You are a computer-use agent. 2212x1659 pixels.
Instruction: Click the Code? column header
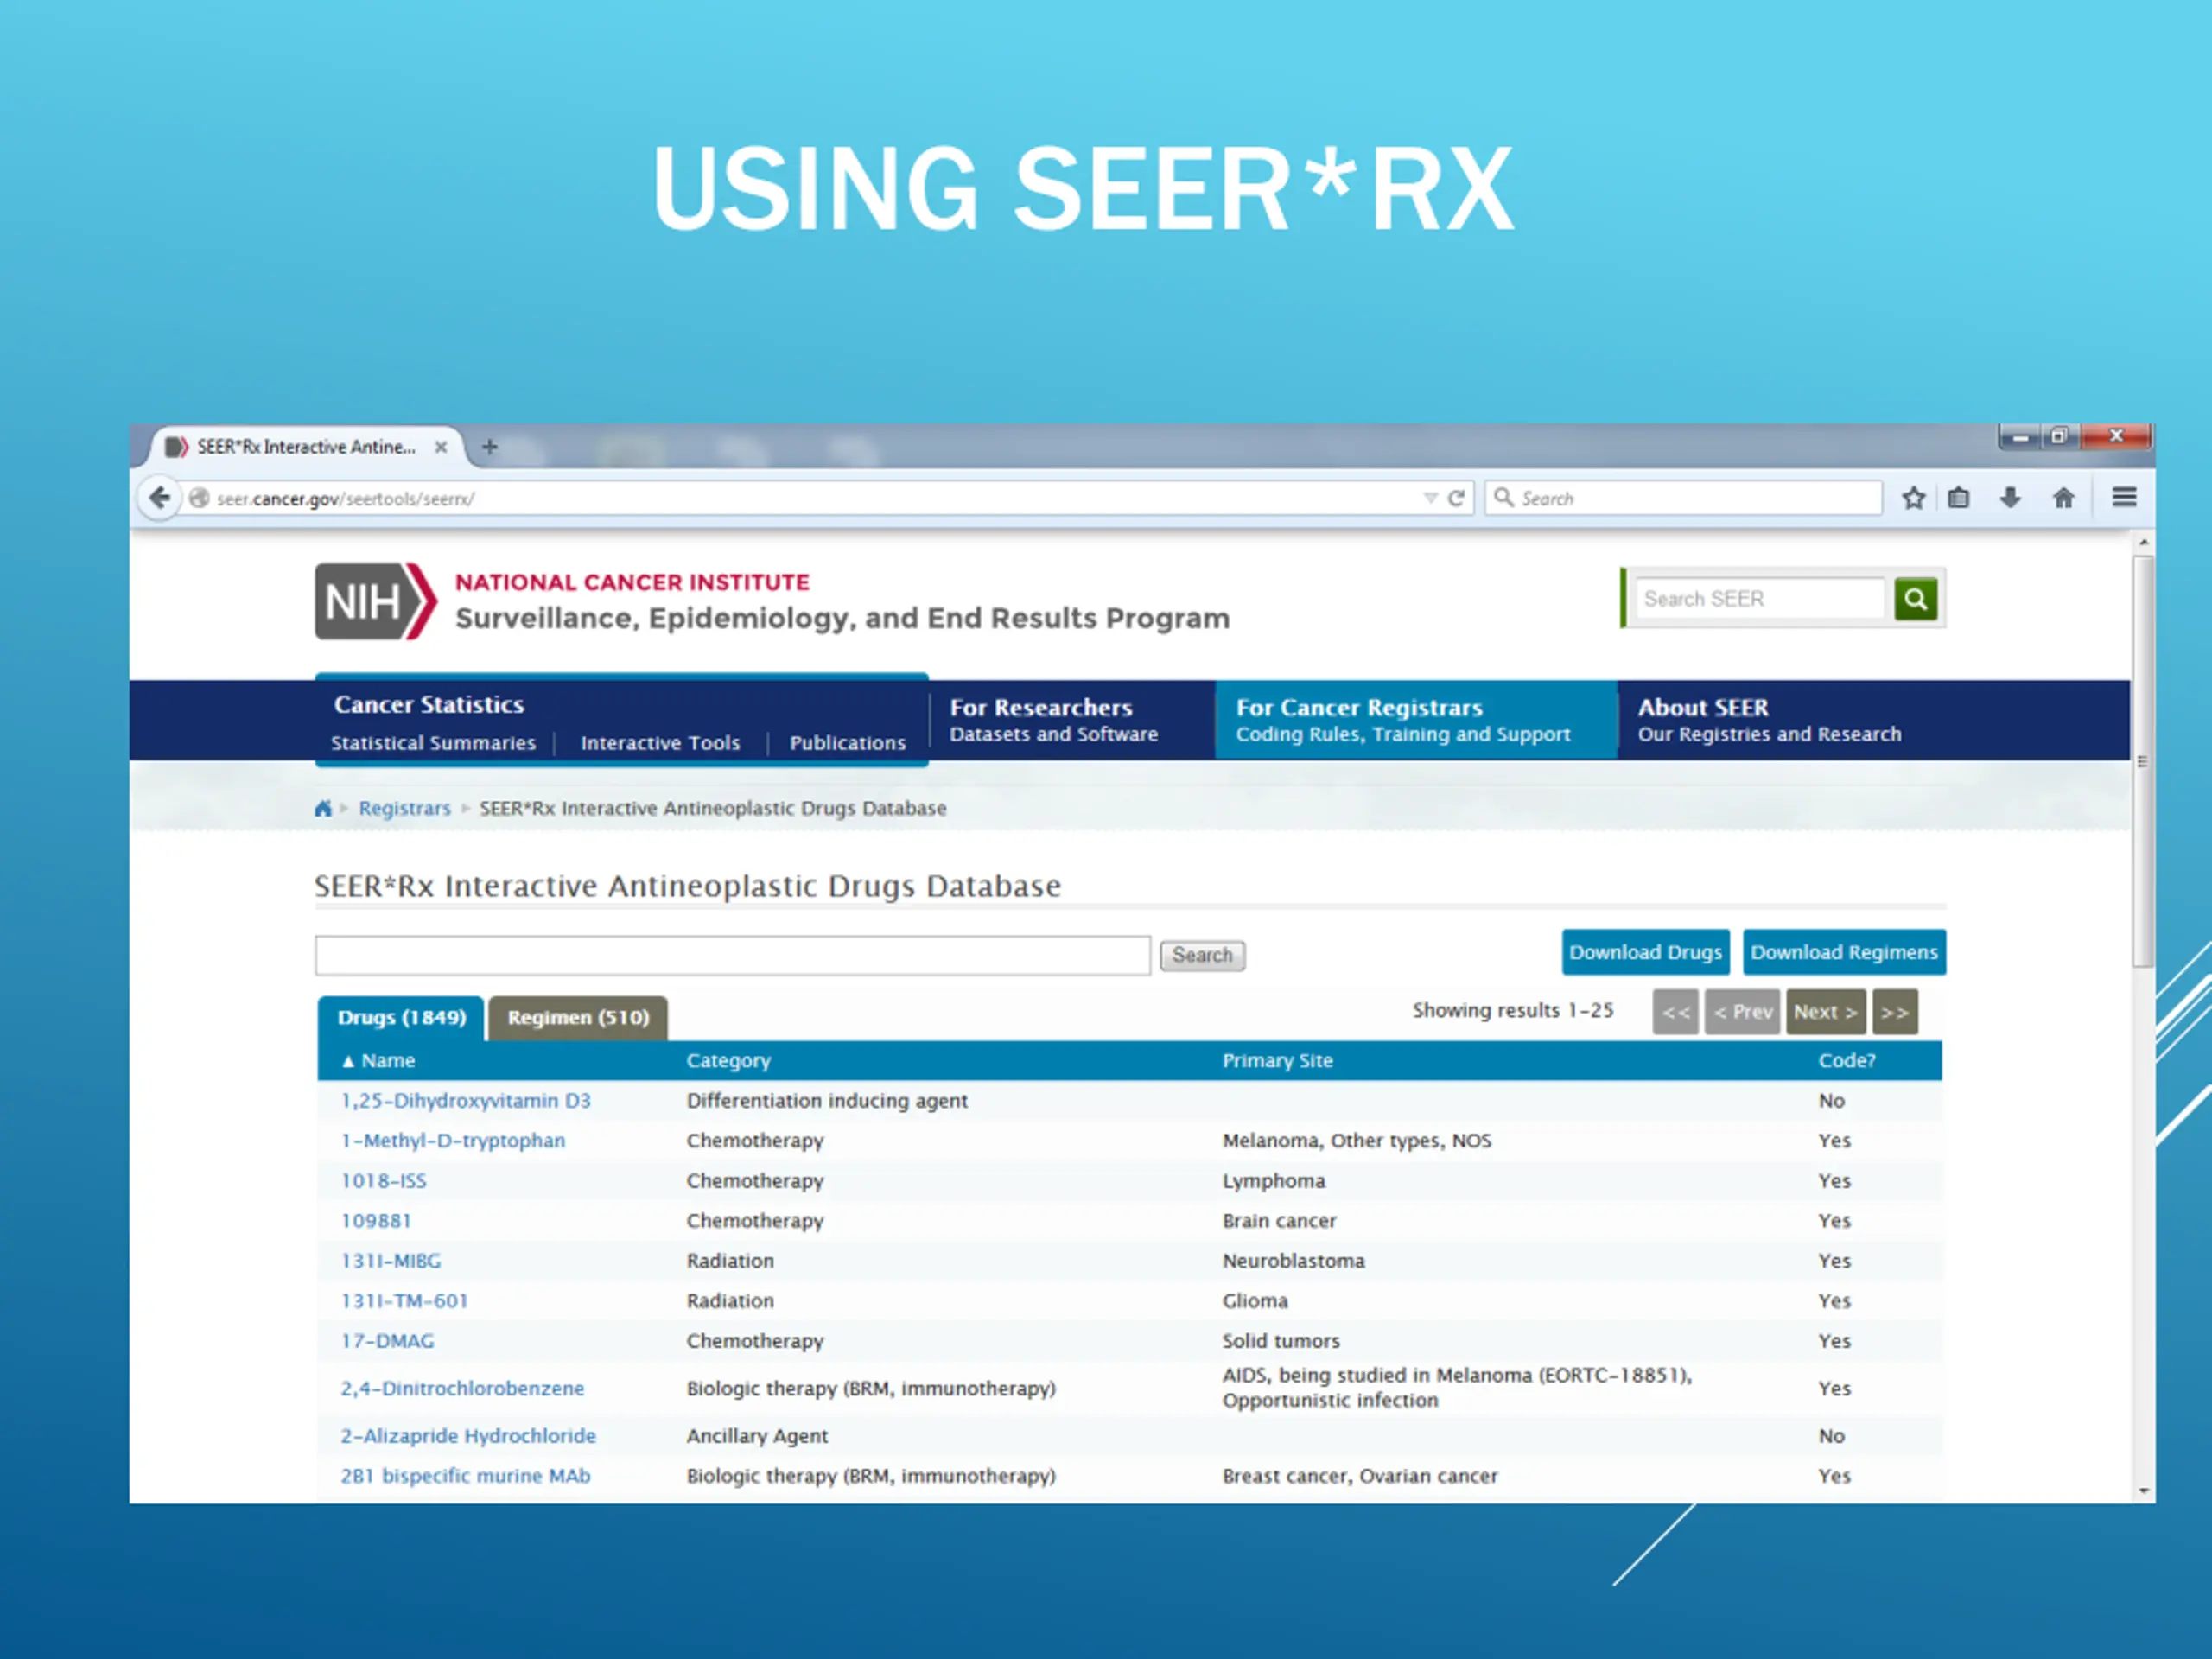1846,1061
